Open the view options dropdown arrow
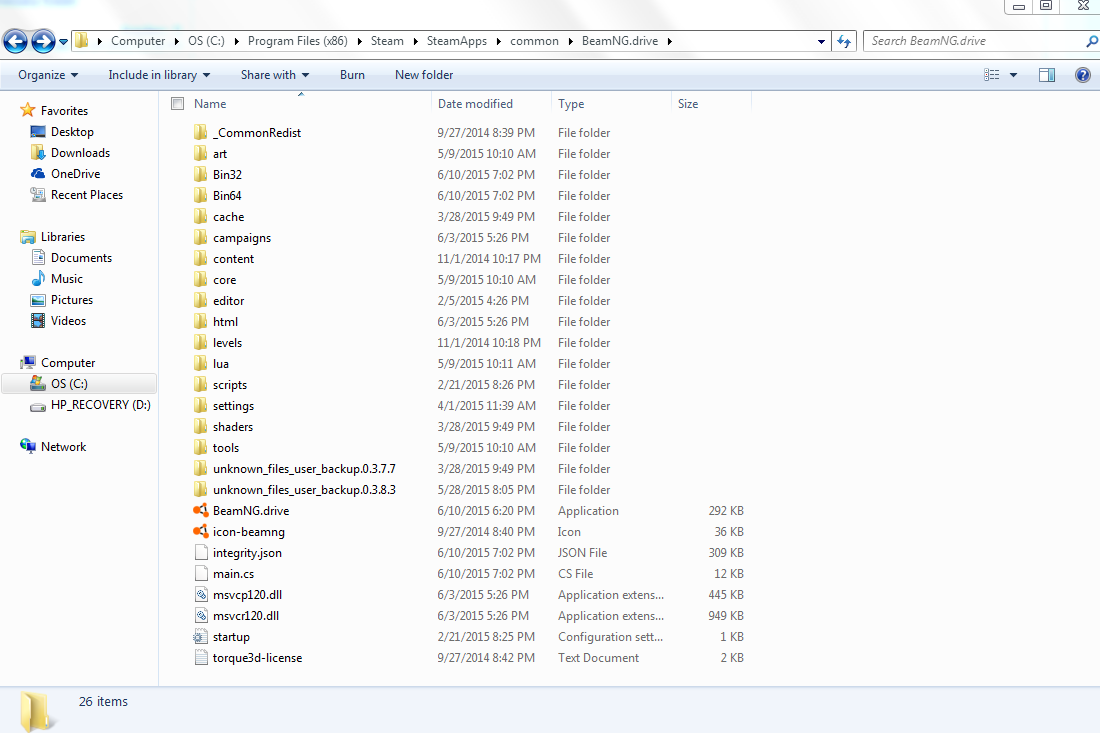Screen dimensions: 1100x733 click(1013, 75)
